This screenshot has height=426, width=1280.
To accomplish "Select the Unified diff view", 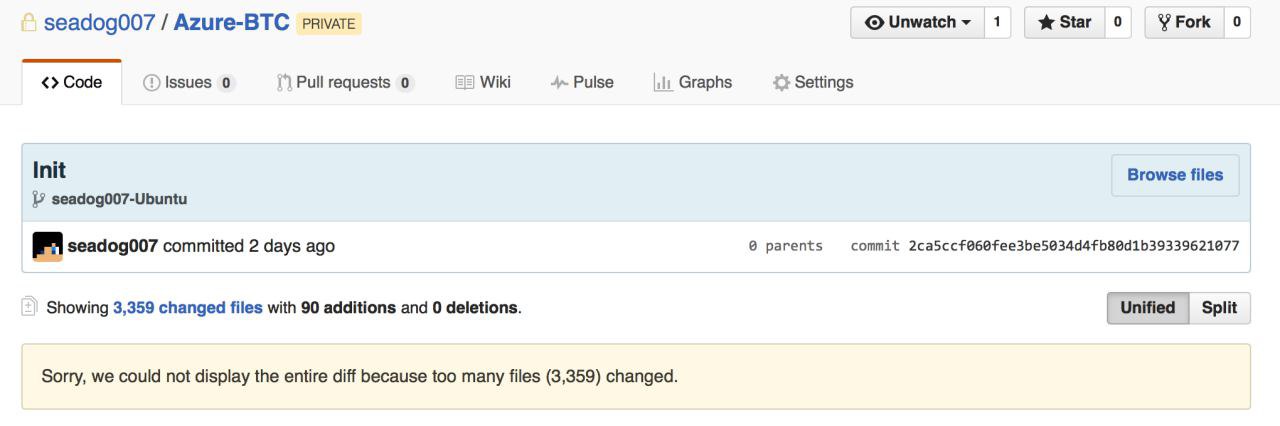I will coord(1147,308).
